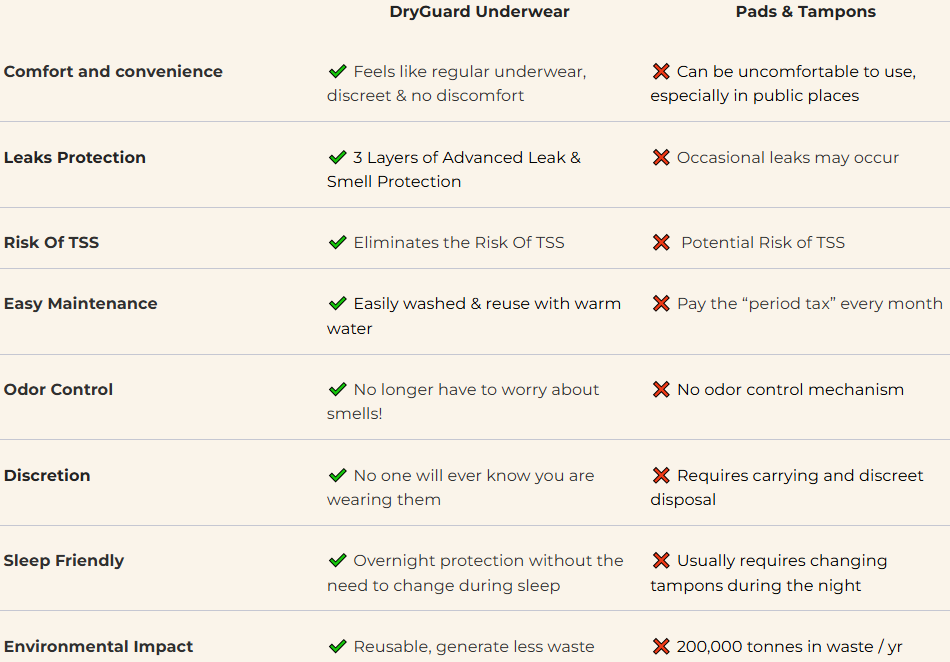Click green checkmark before Eliminates the Risk
The width and height of the screenshot is (950, 662).
pyautogui.click(x=337, y=242)
